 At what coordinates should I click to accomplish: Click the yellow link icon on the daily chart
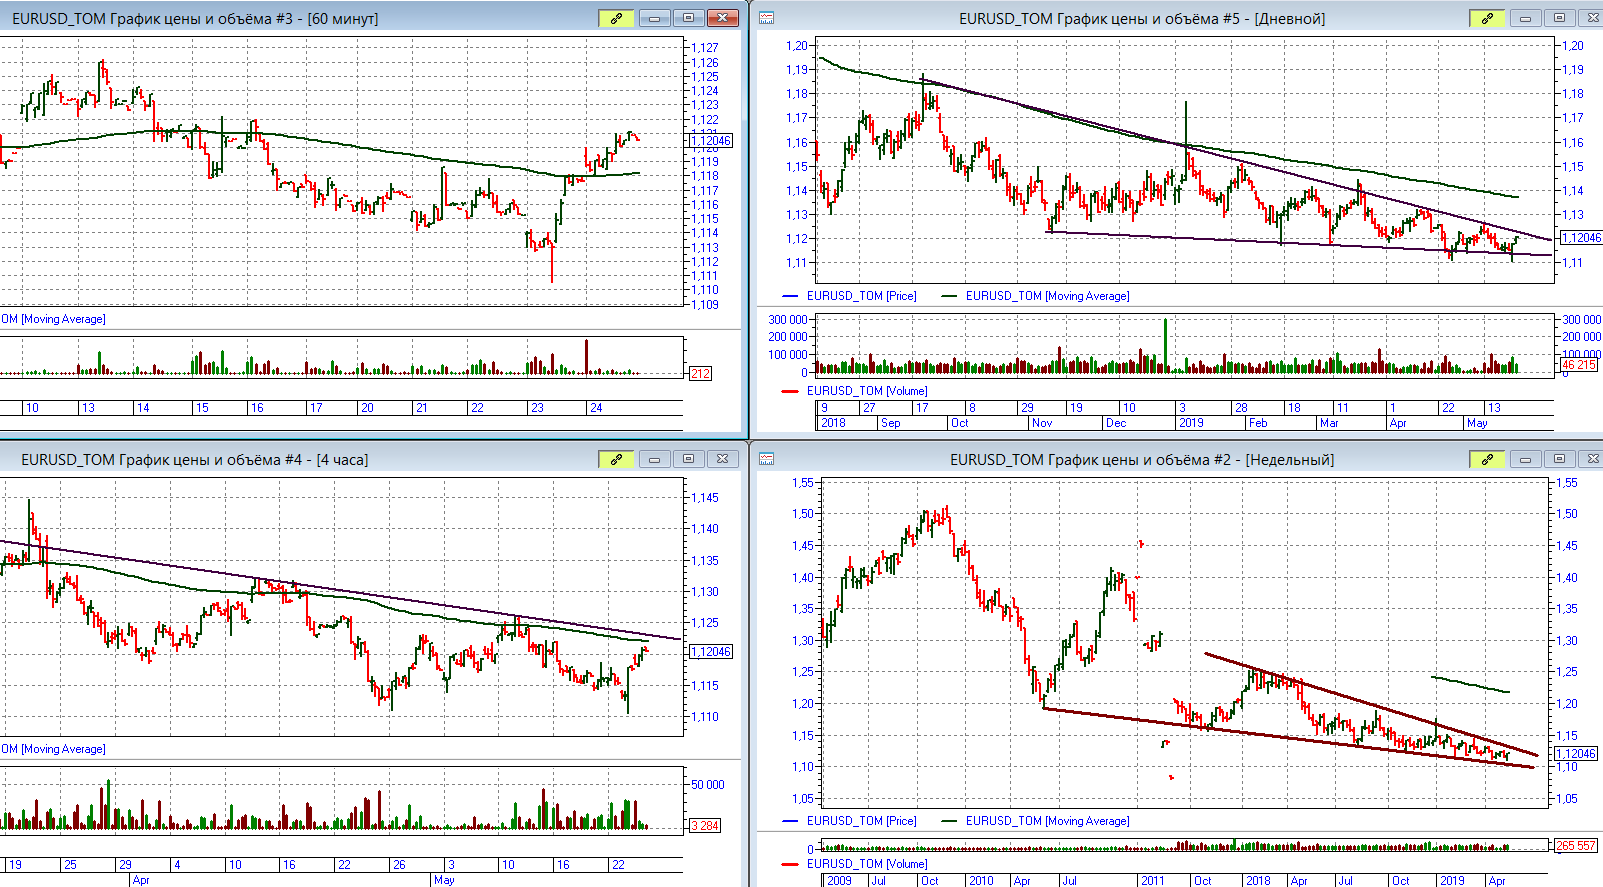1487,18
